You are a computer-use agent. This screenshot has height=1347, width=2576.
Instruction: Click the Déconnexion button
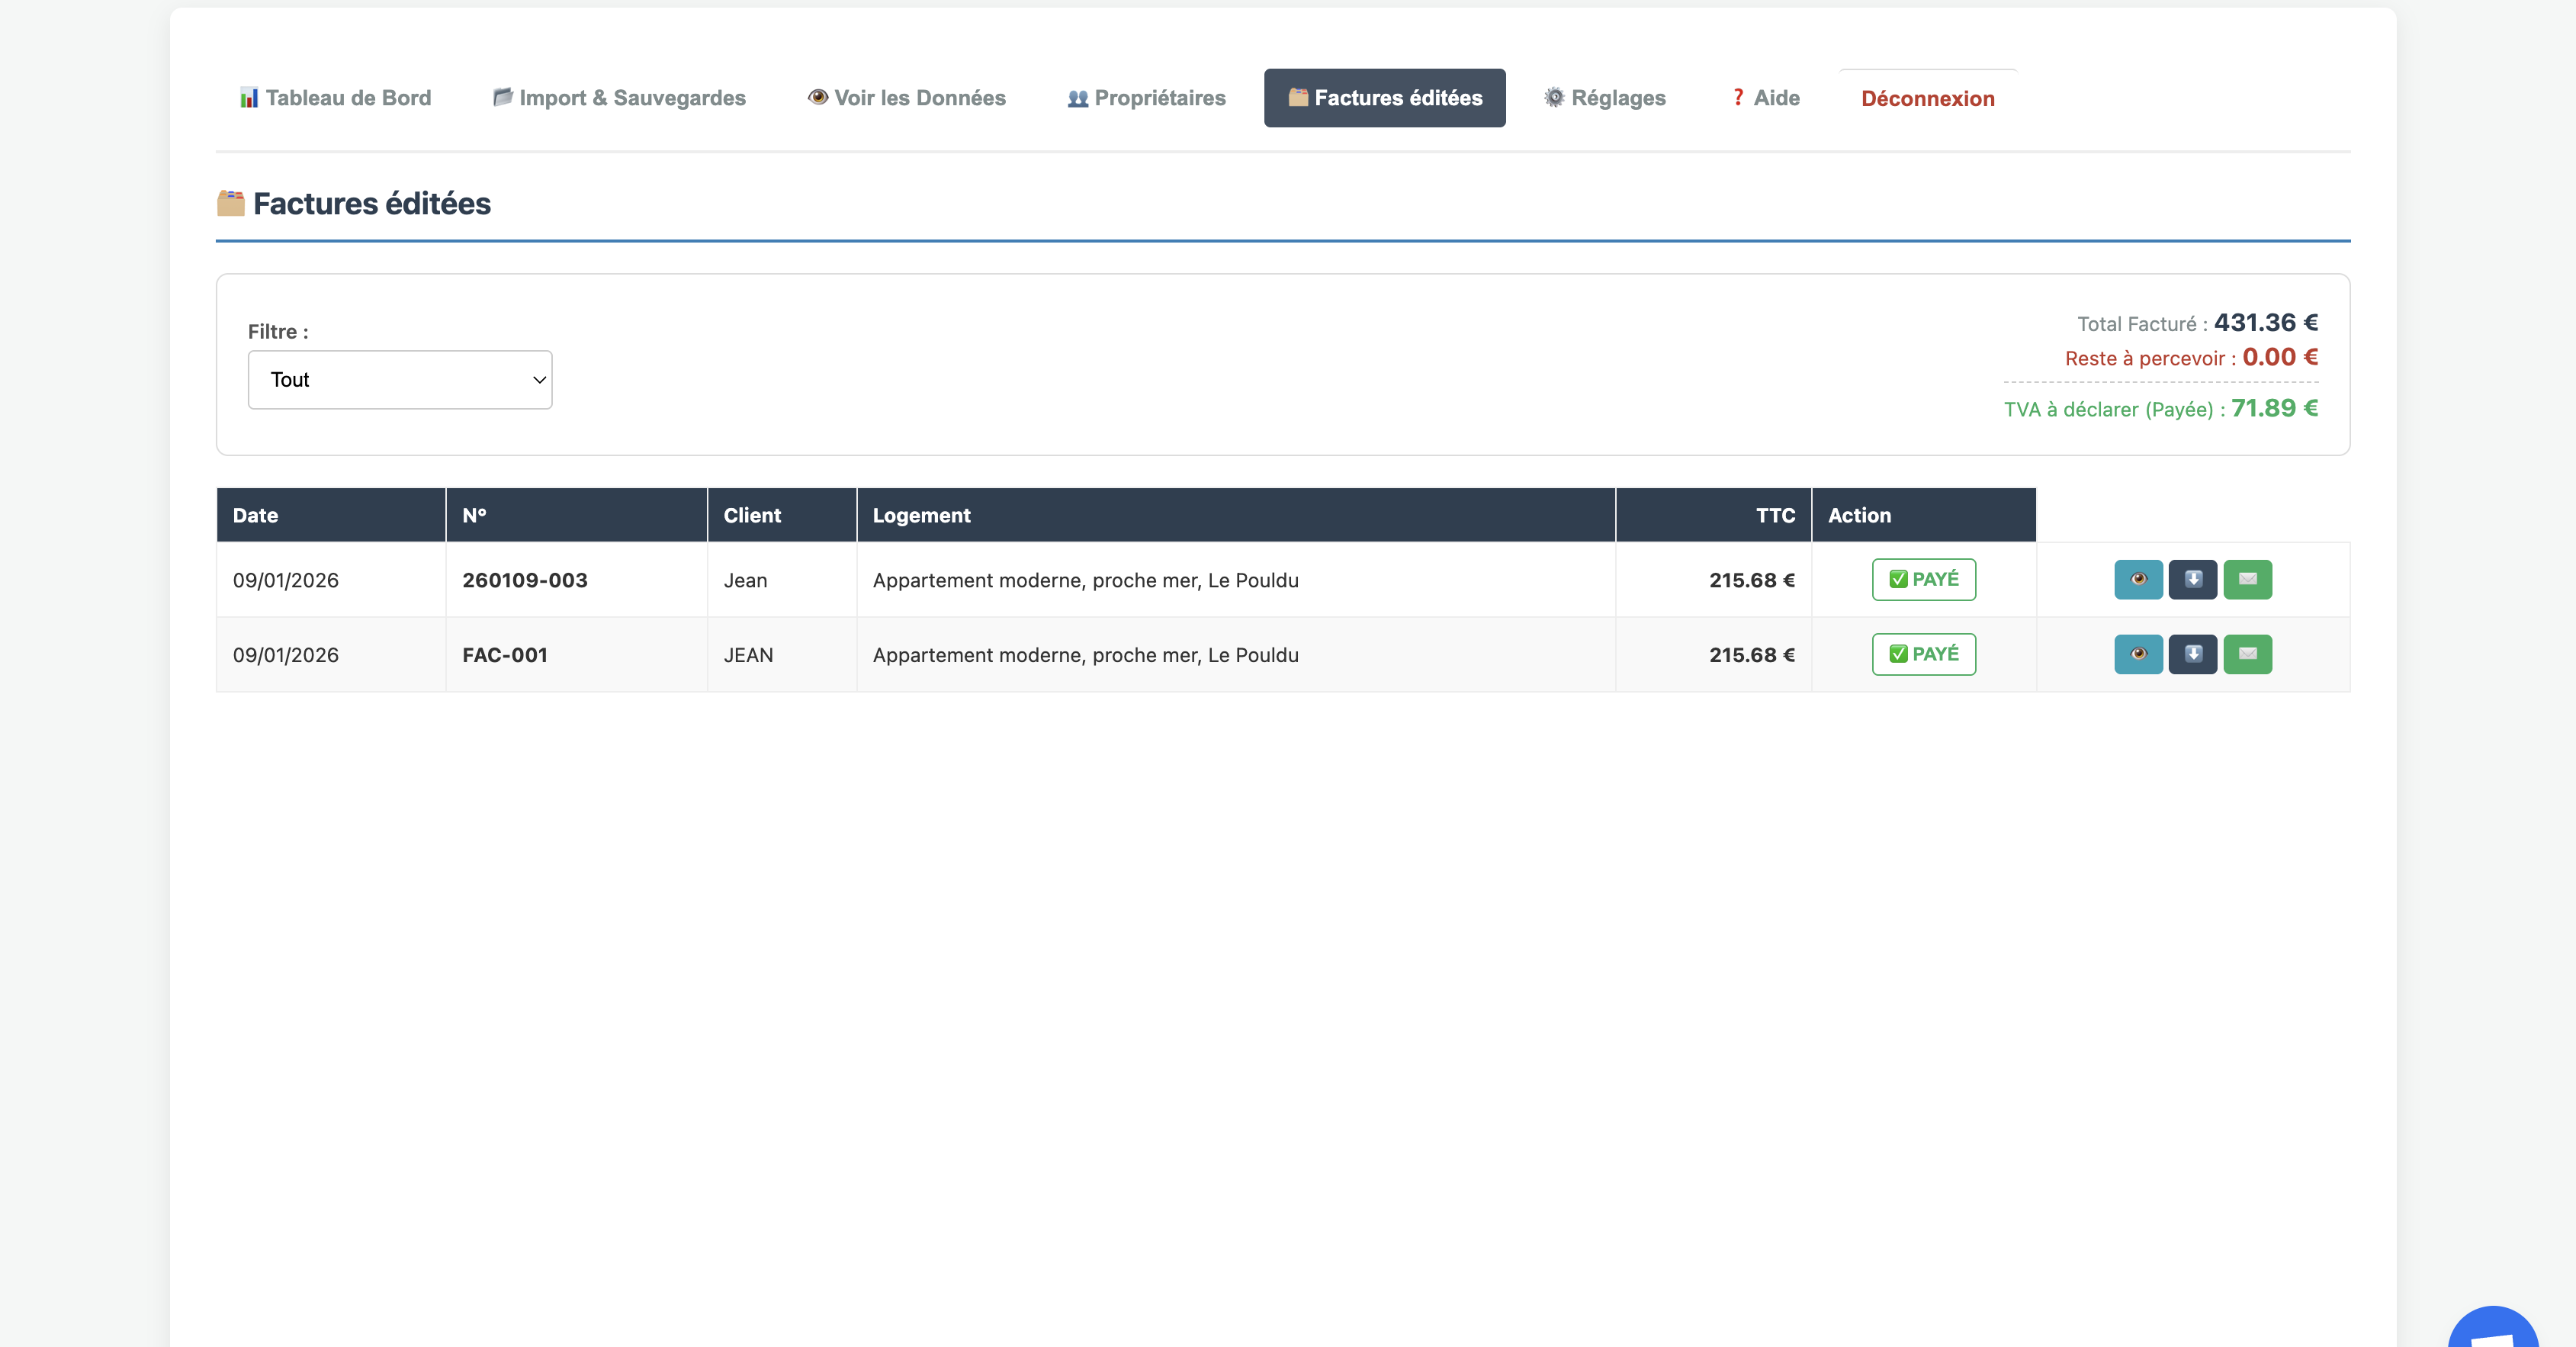pyautogui.click(x=1927, y=99)
